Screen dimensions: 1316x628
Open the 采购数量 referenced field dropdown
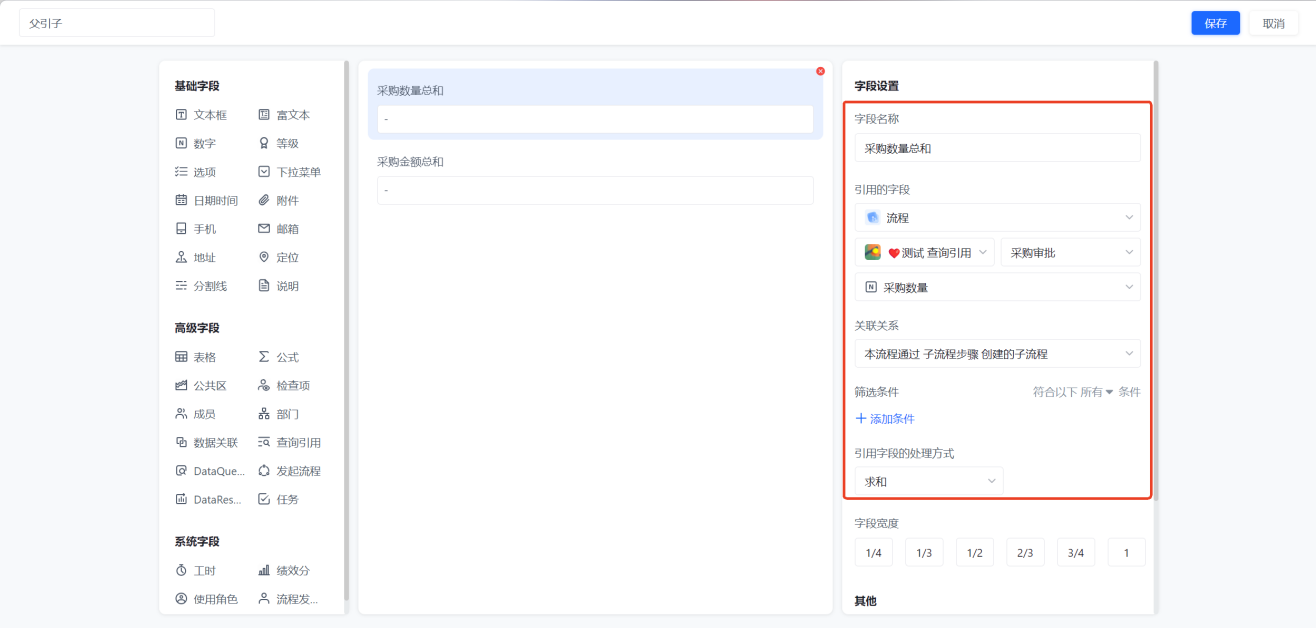[997, 287]
